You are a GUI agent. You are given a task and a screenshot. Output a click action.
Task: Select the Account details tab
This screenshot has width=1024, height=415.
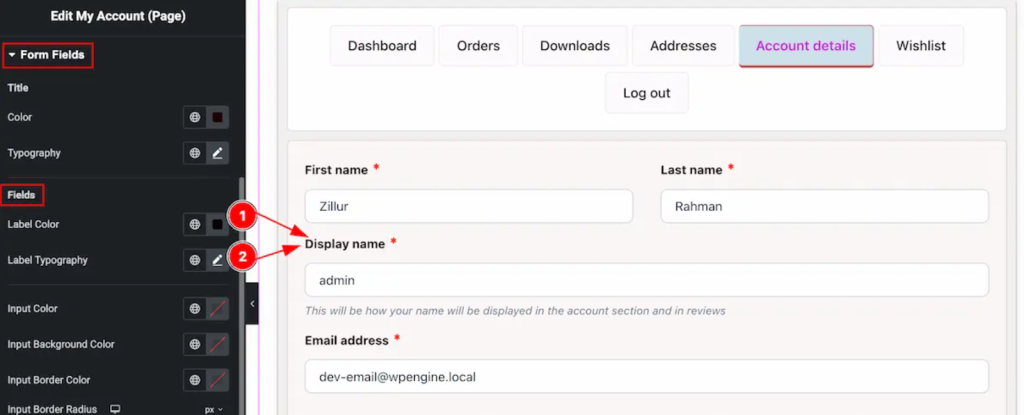pyautogui.click(x=806, y=46)
